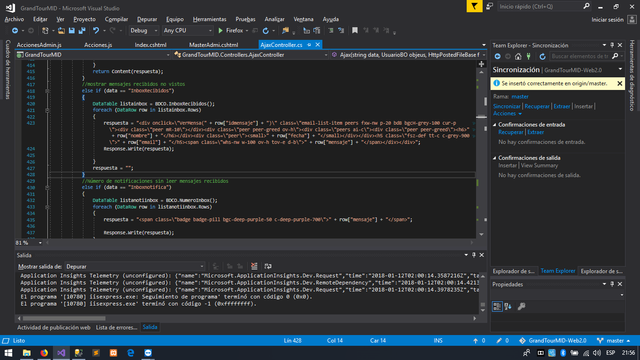
Task: Click the feedback notification flag icon
Action: coord(474,7)
